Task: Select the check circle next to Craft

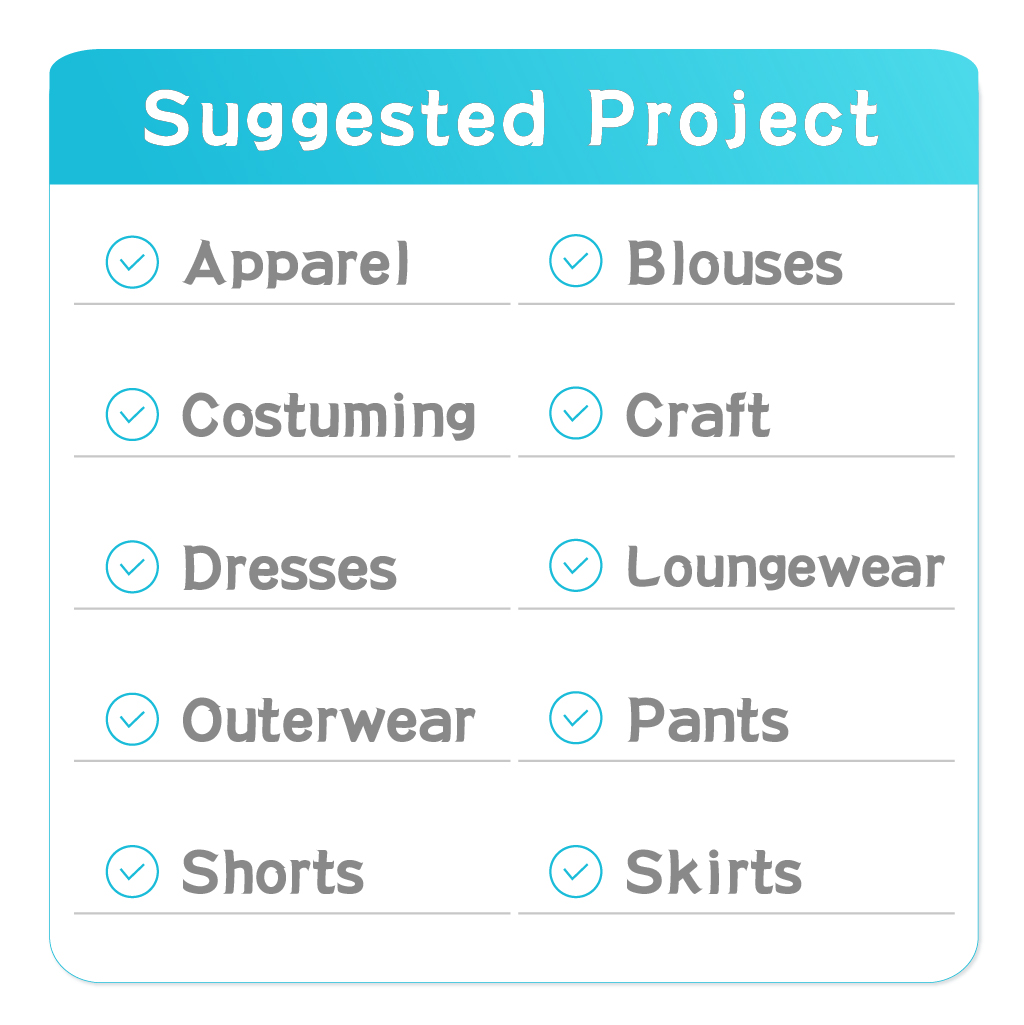Action: point(575,413)
